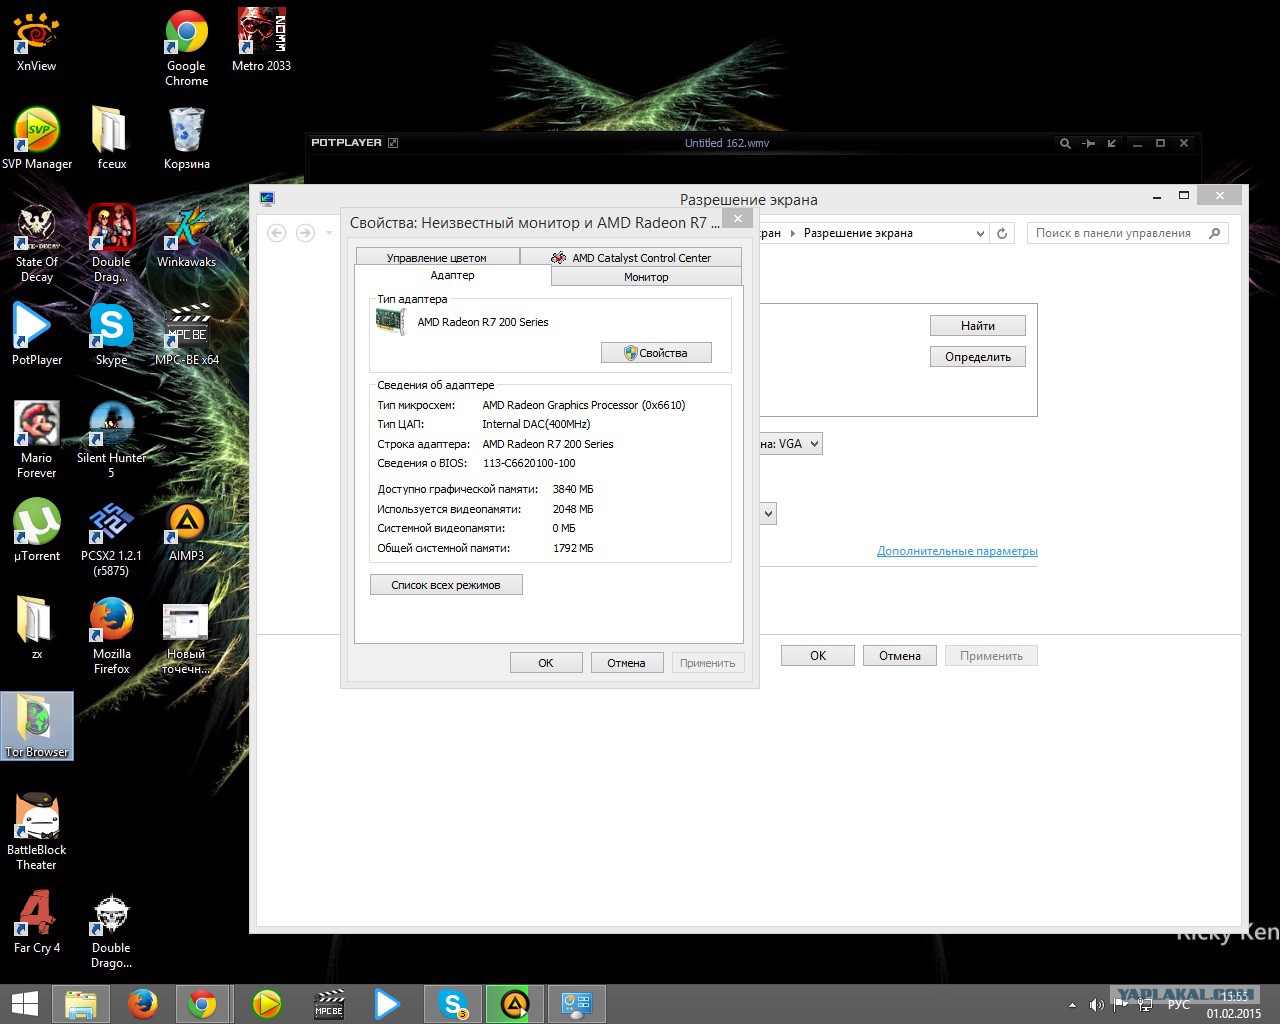1280x1024 pixels.
Task: Launch Google Chrome from the desktop
Action: (186, 48)
